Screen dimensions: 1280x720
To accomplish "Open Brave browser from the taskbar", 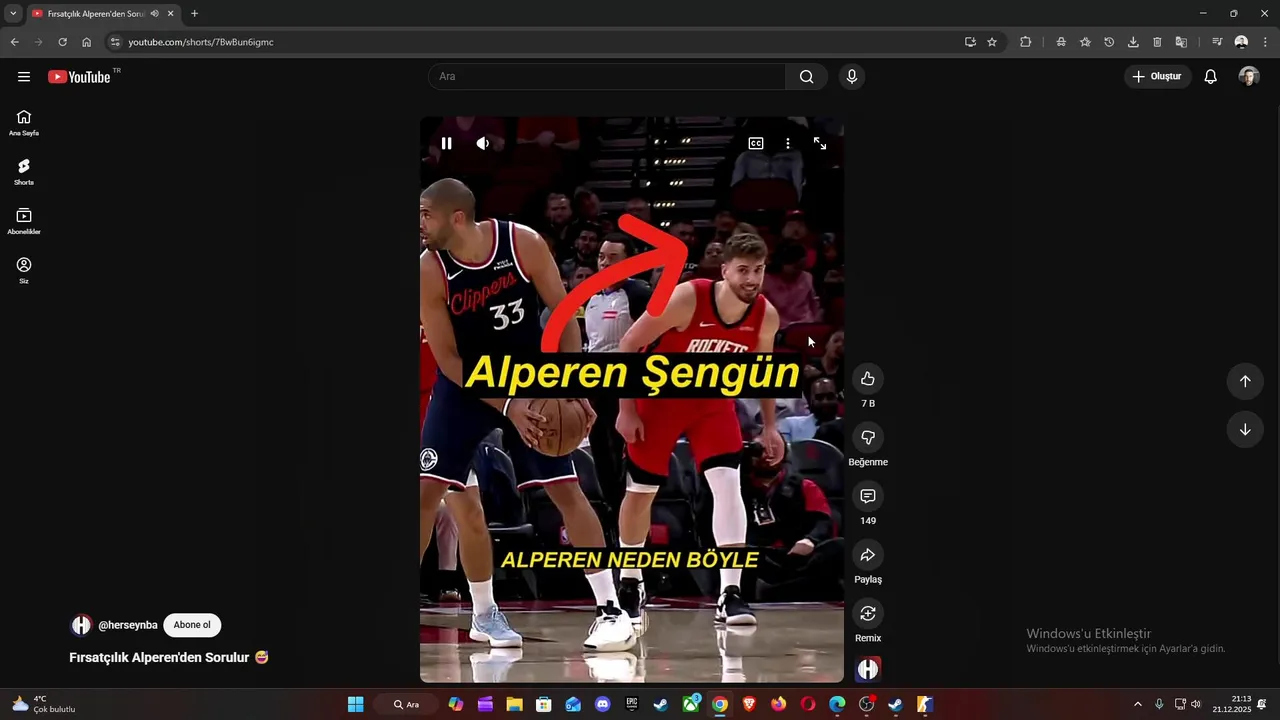I will click(x=749, y=705).
